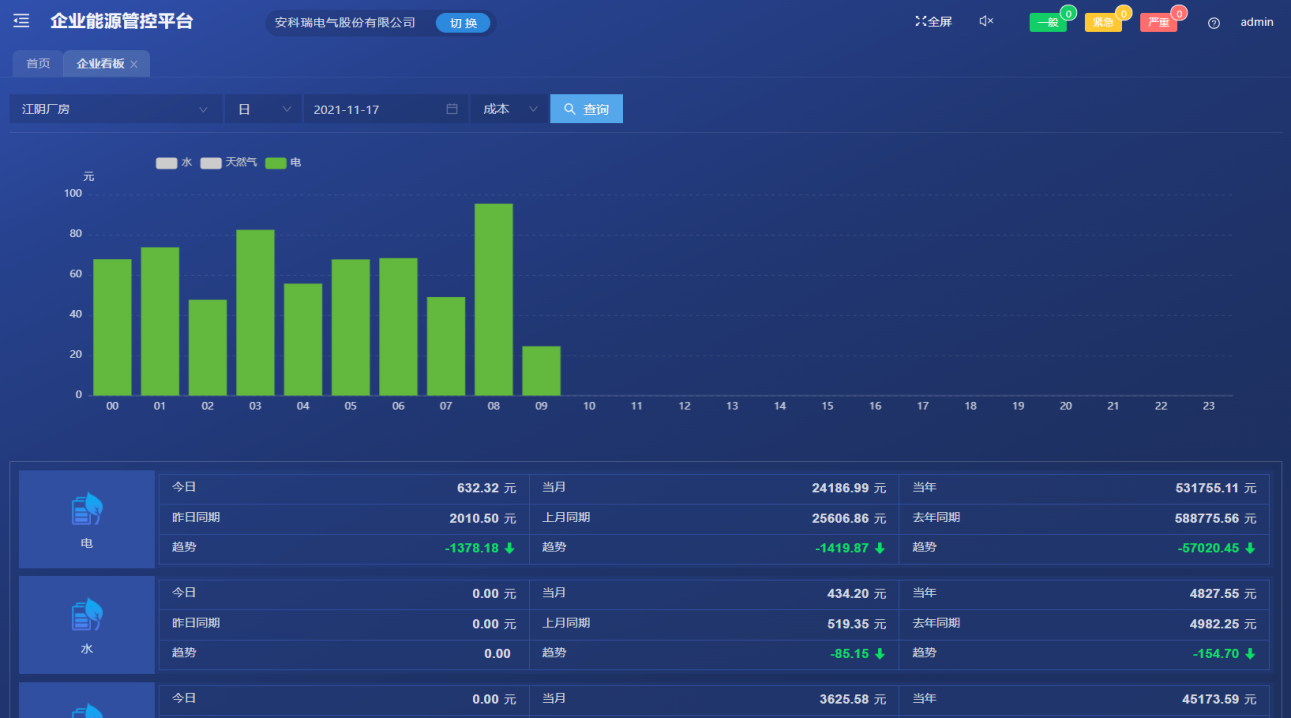
Task: Click the muted speaker icon
Action: 985,20
